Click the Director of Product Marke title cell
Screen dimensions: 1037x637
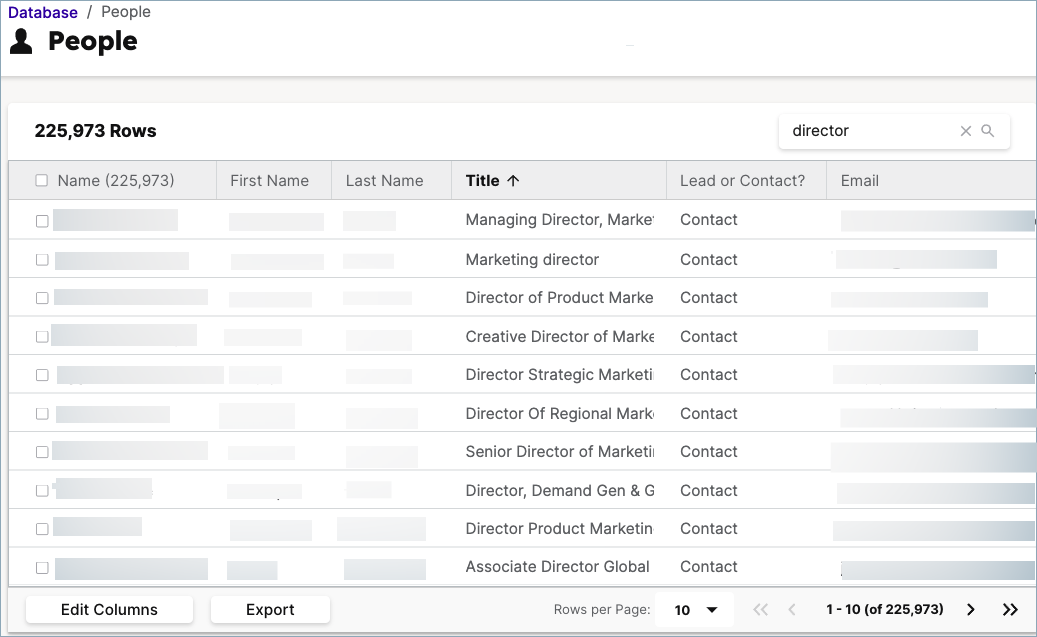[x=560, y=298]
